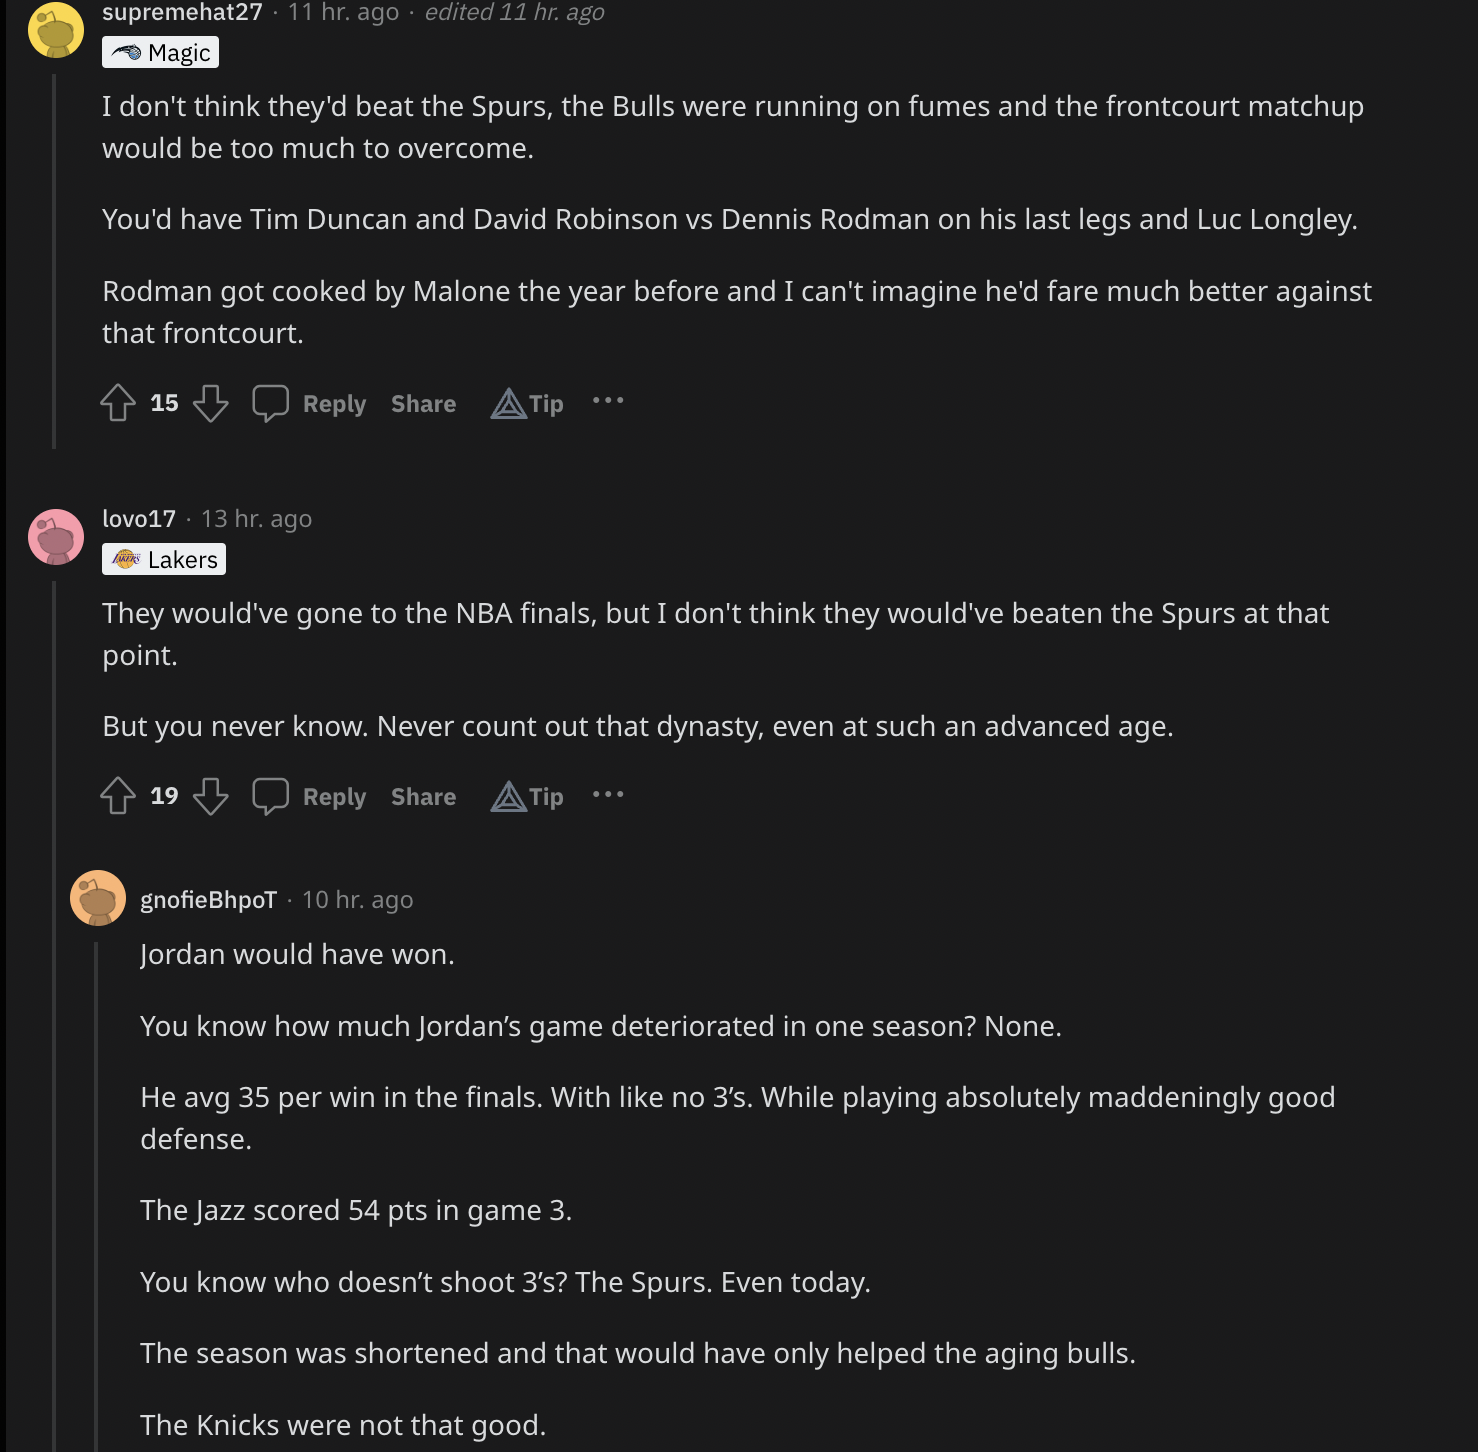Open the more options menu on lovo17's comment
The image size is (1478, 1452).
tap(608, 795)
